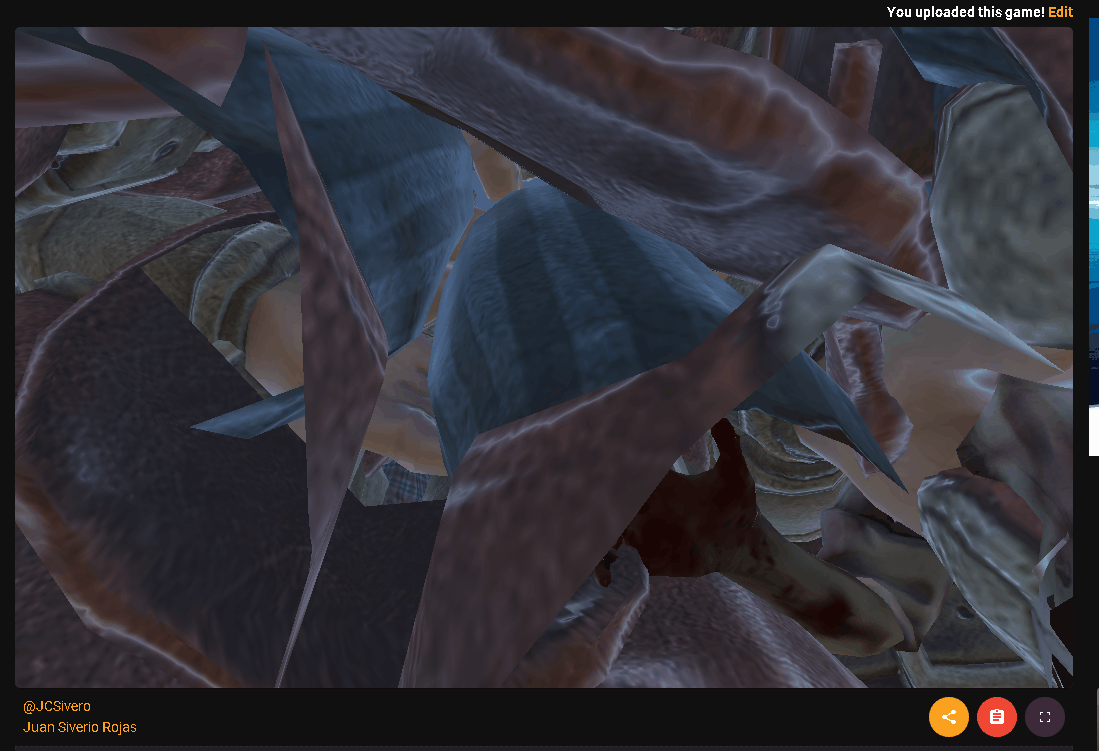1099x751 pixels.
Task: Click the small plaid-textured patch in the game
Action: coord(408,485)
